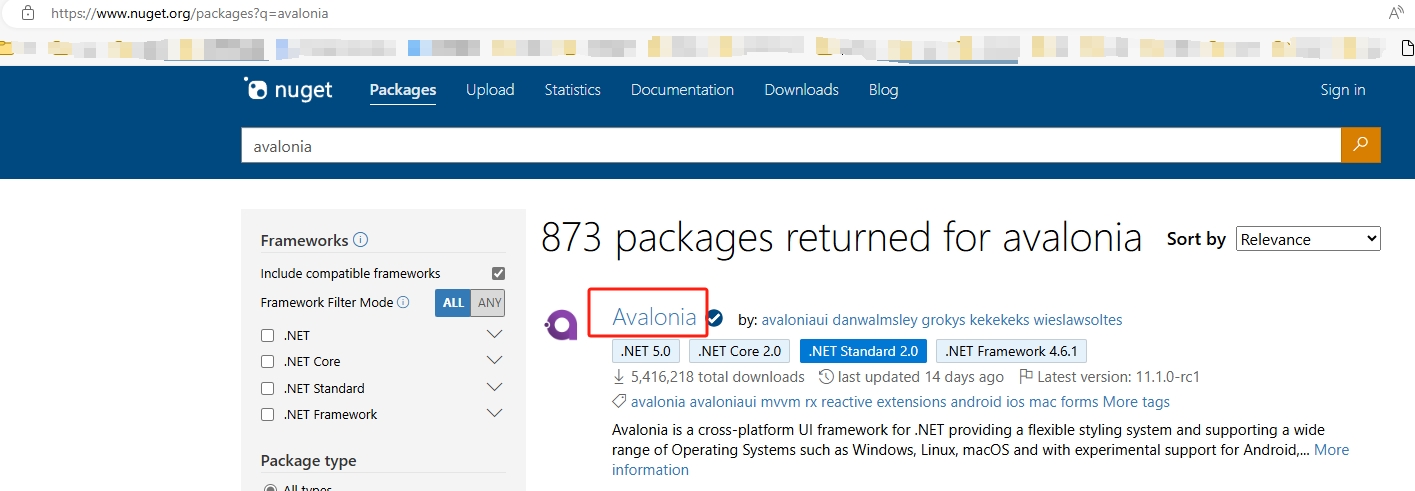Check the .NET Standard framework checkbox
The image size is (1415, 491).
[x=267, y=388]
